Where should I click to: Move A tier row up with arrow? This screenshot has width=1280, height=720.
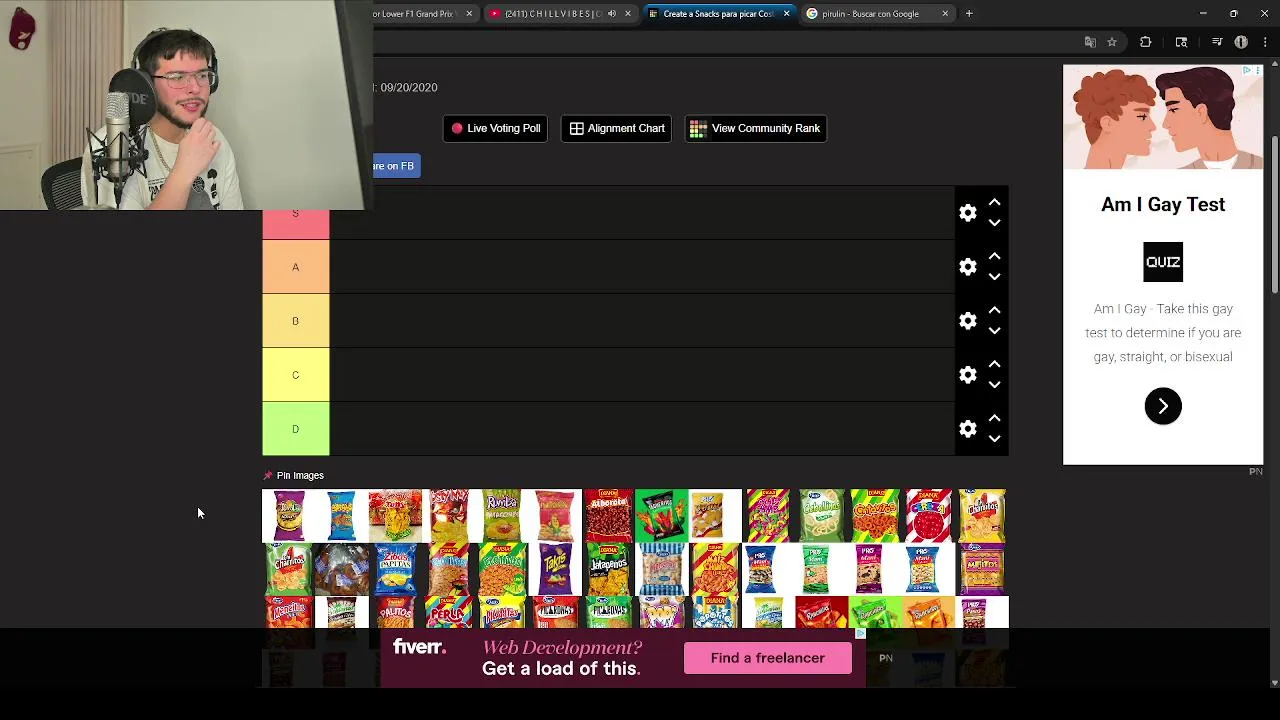[x=994, y=256]
